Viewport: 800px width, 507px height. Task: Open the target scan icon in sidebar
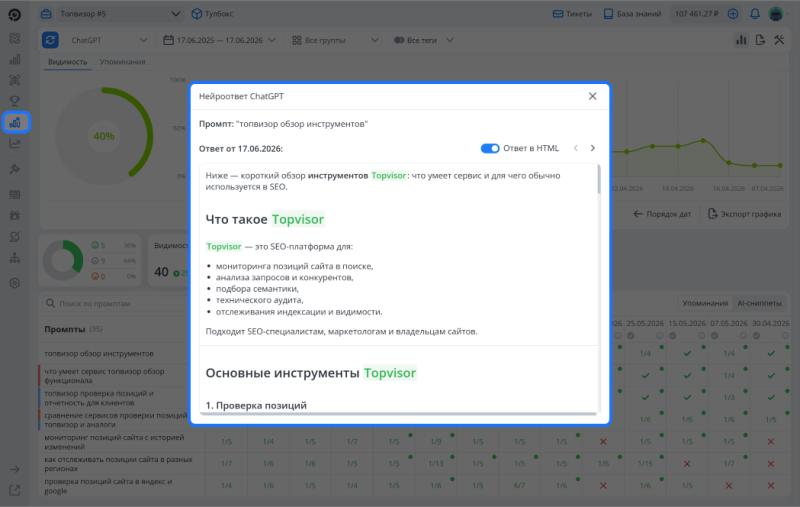(x=15, y=80)
